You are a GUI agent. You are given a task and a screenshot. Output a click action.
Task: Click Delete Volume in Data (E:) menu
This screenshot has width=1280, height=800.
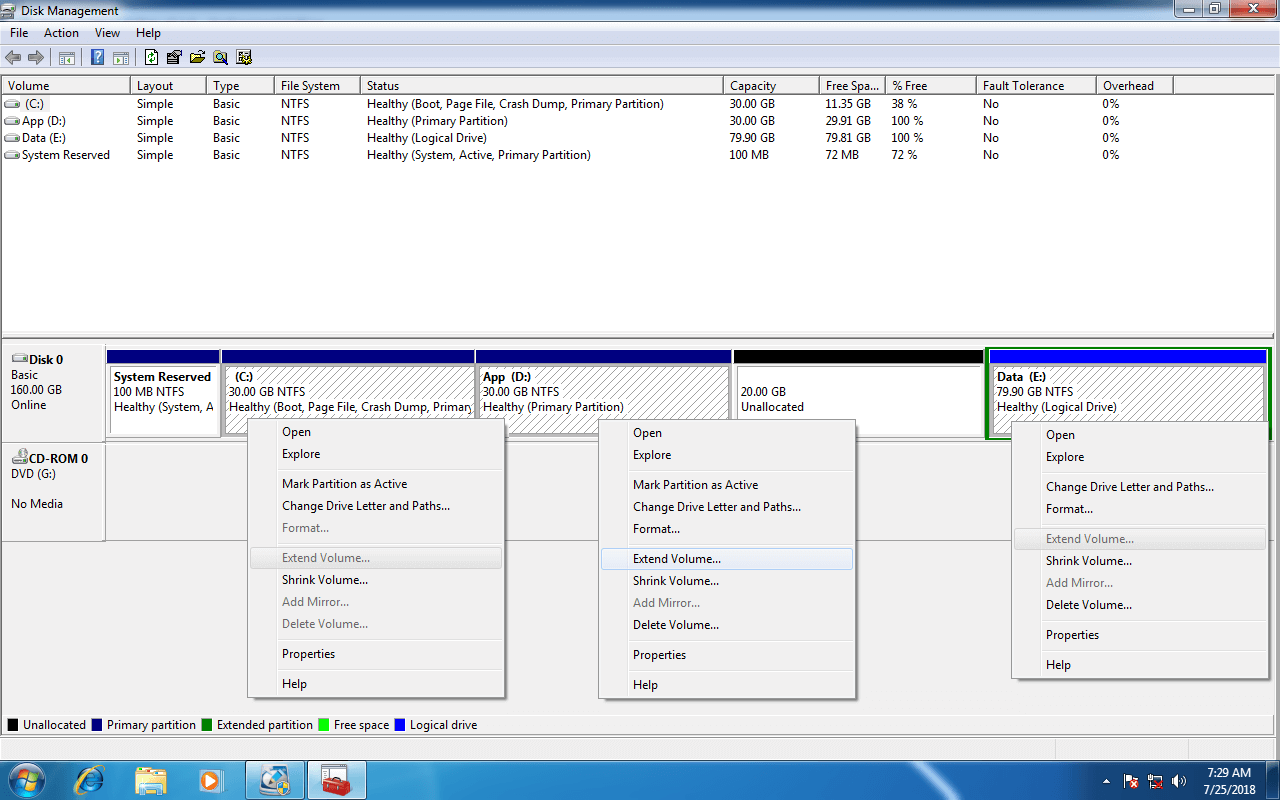pyautogui.click(x=1088, y=605)
